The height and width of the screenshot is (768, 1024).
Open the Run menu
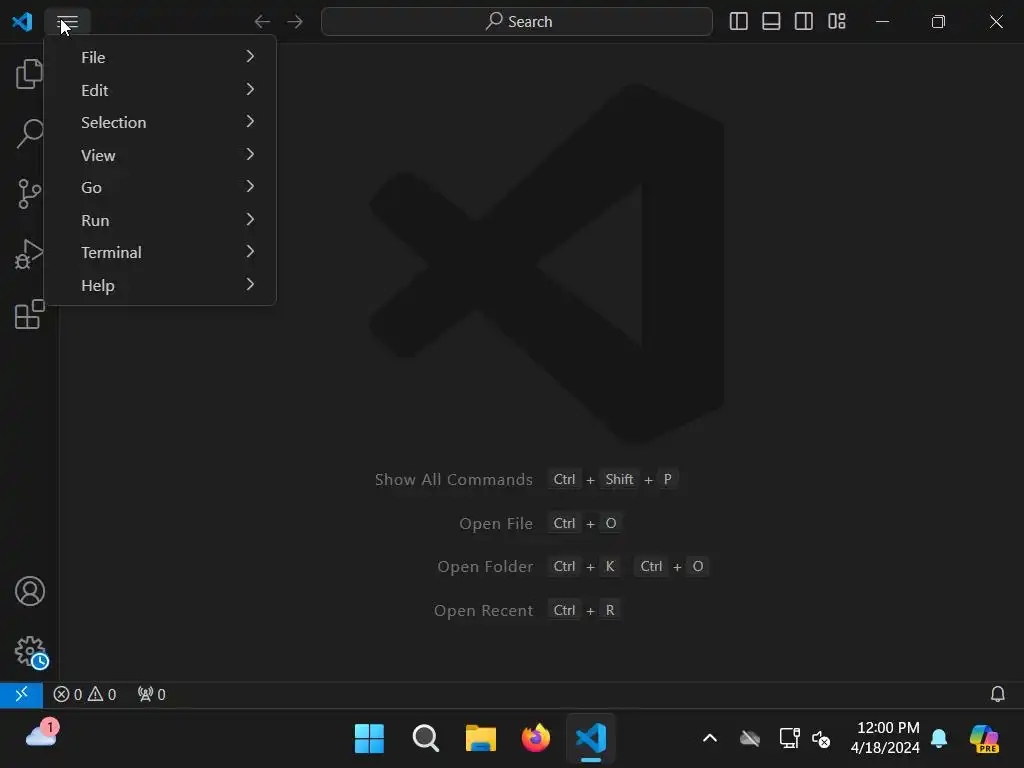(160, 220)
